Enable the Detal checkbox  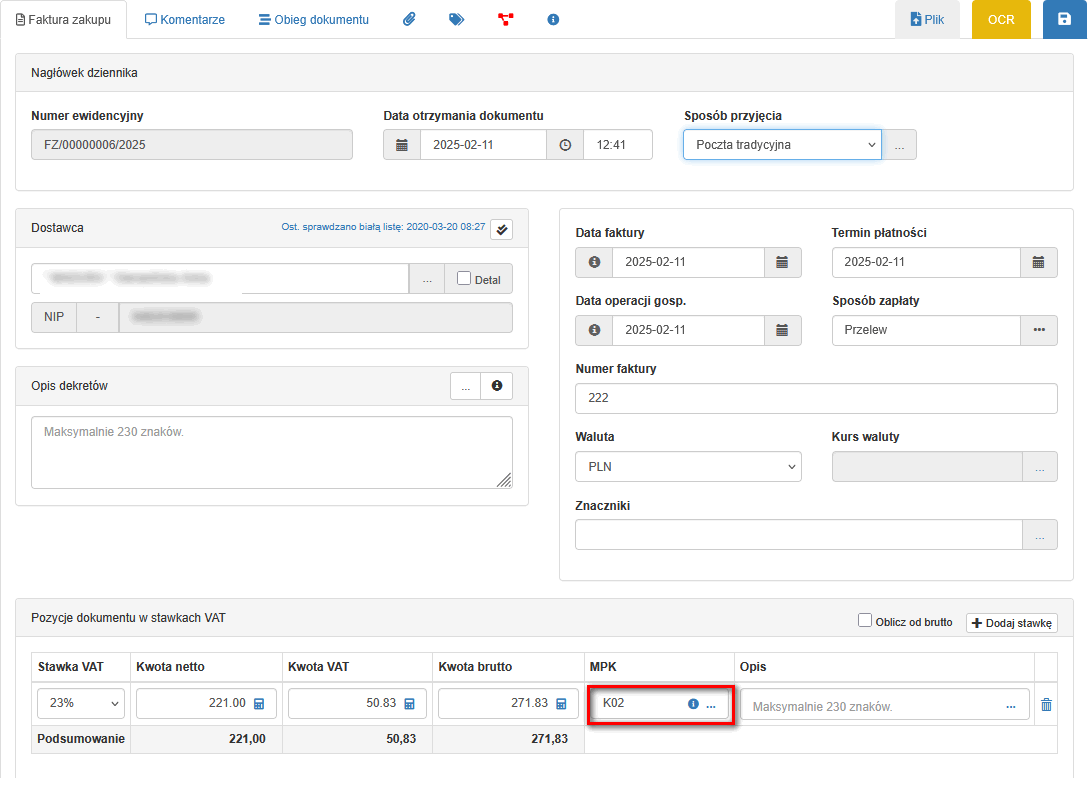pos(464,279)
